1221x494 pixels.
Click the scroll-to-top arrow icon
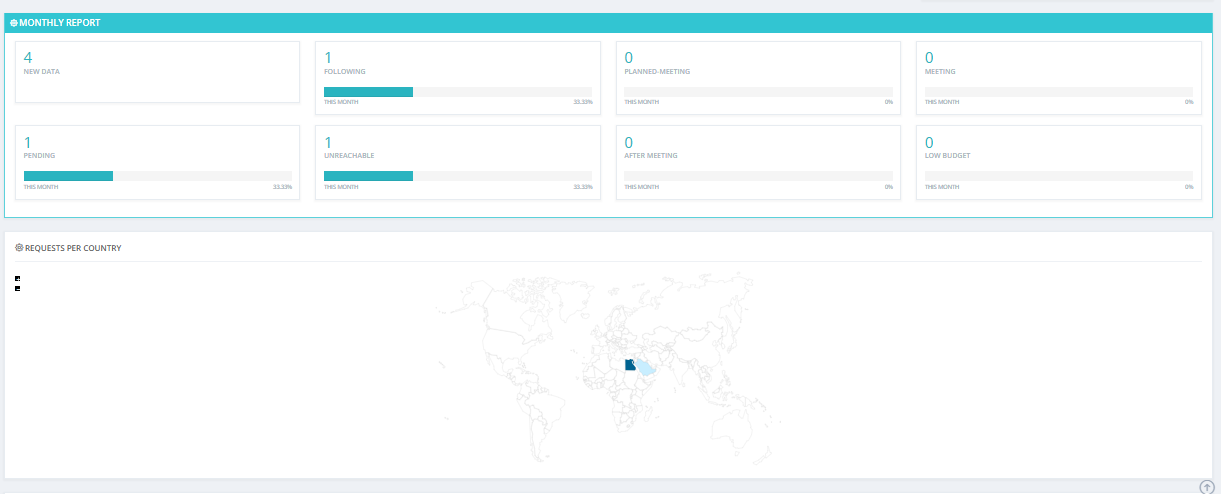point(1206,487)
